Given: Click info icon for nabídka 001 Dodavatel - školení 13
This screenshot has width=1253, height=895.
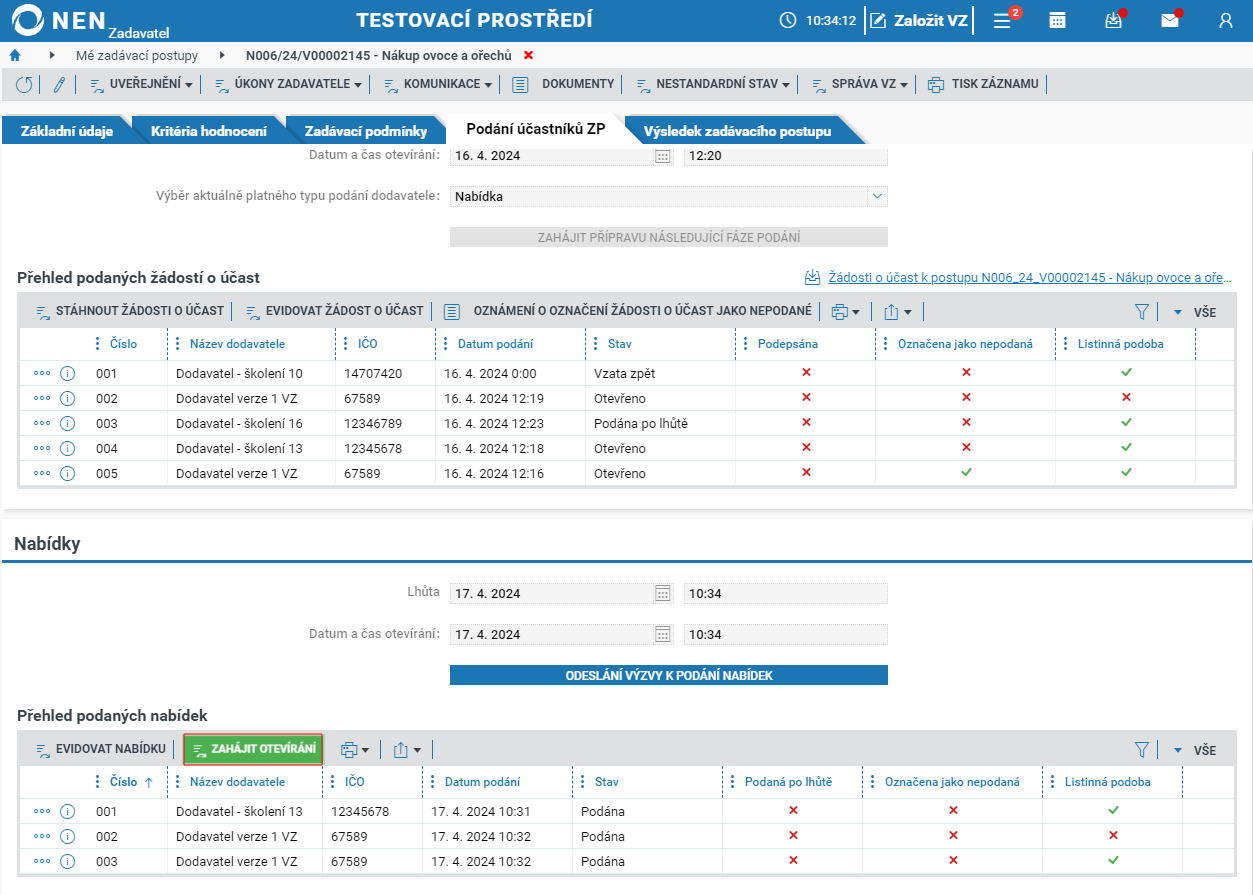Looking at the screenshot, I should click(68, 811).
